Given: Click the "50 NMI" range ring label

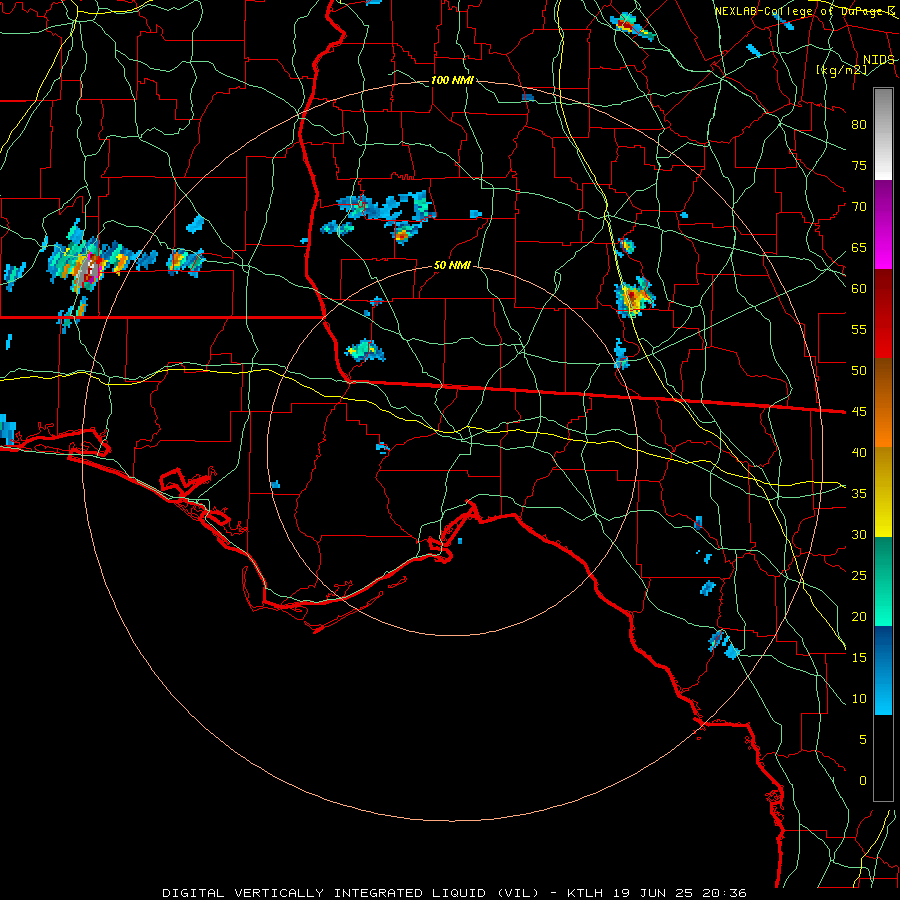Looking at the screenshot, I should click(452, 265).
